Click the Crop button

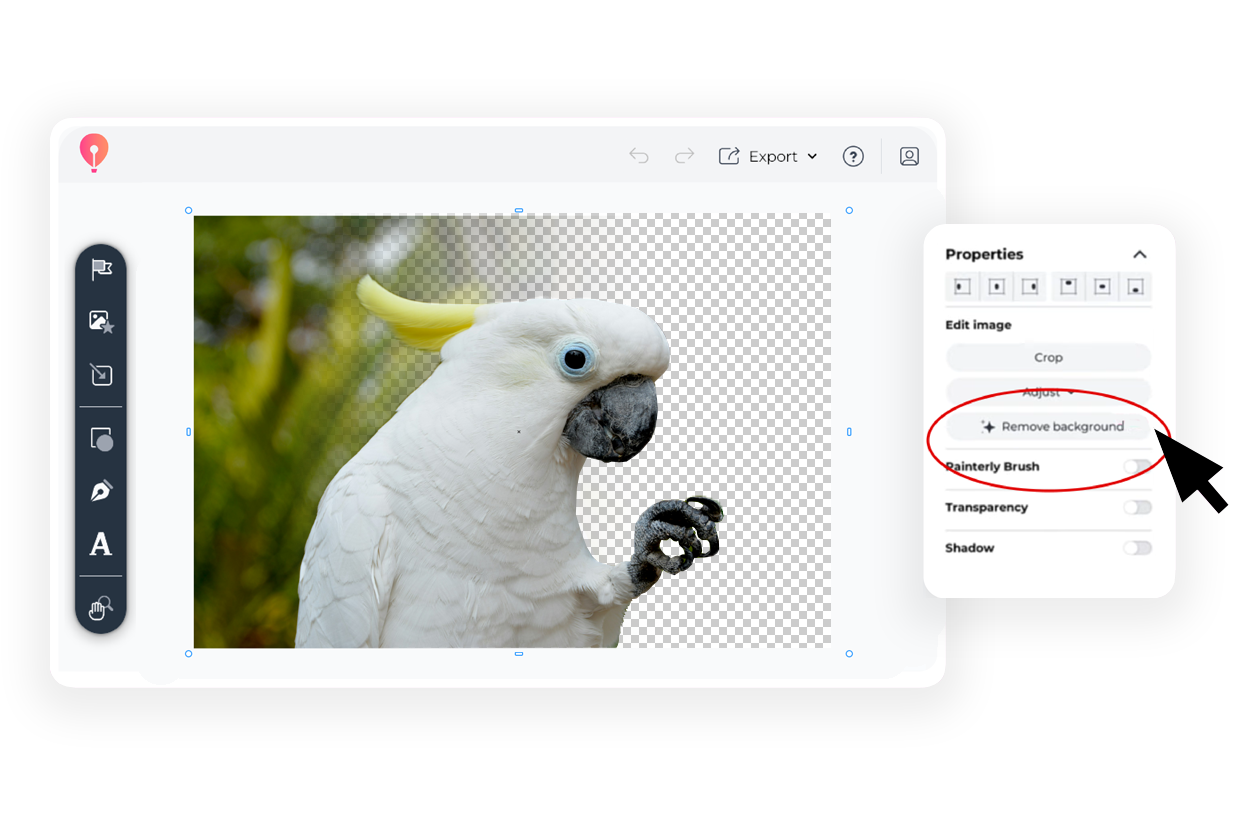tap(1048, 357)
